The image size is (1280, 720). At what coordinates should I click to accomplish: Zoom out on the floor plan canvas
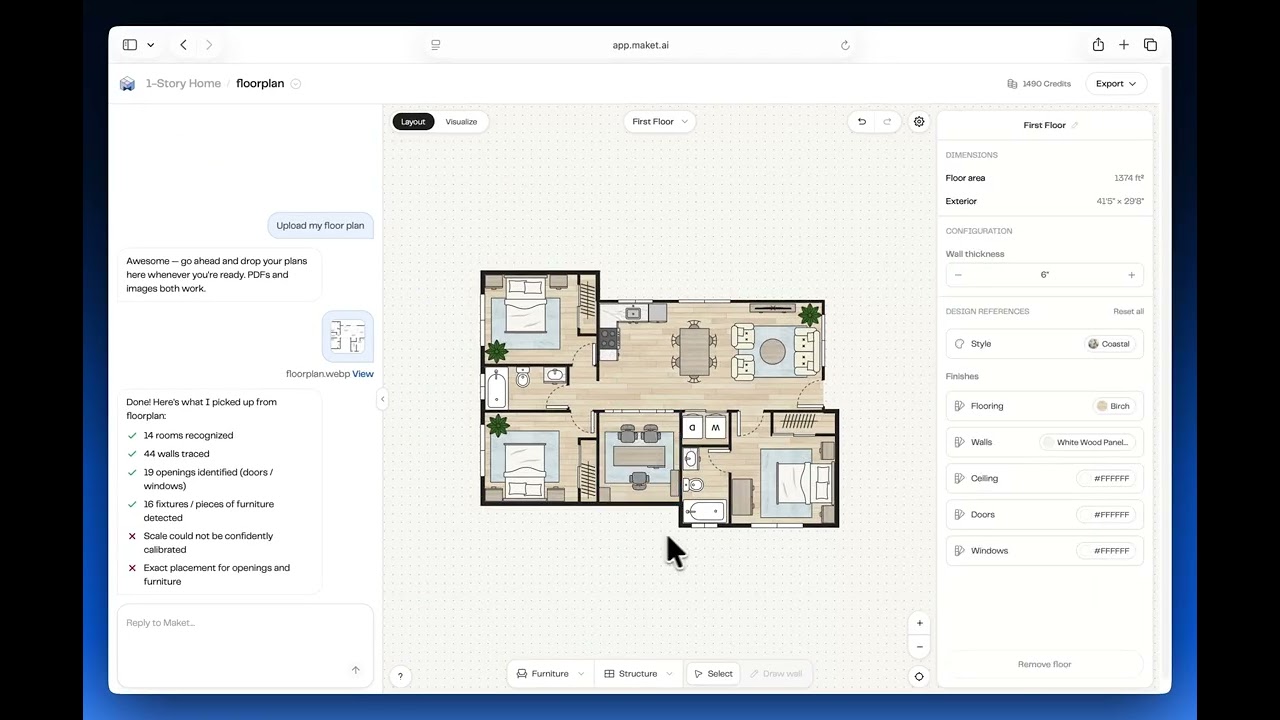920,647
